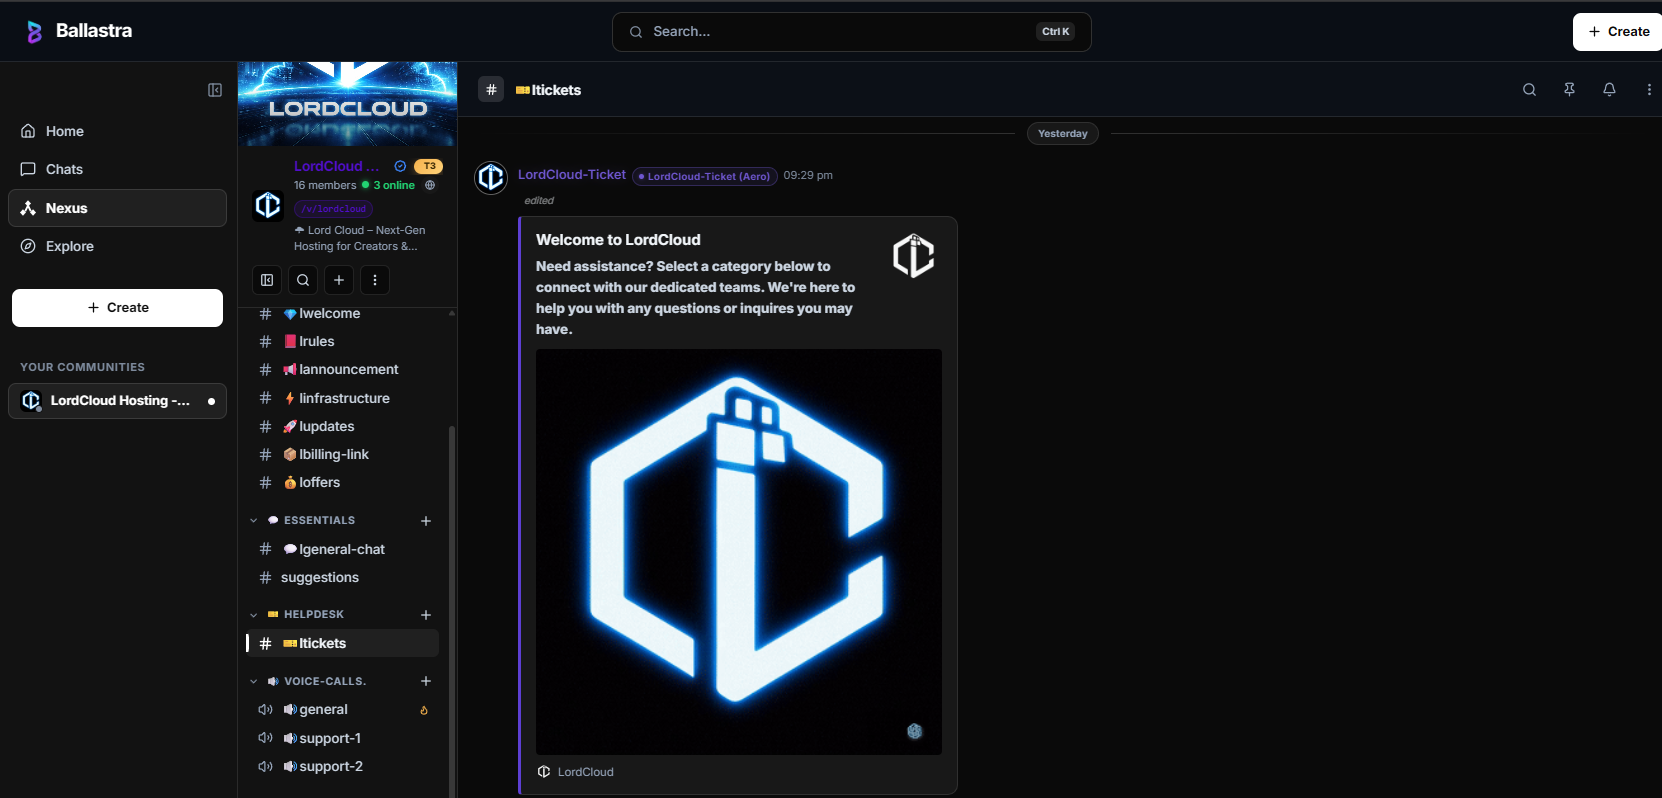The height and width of the screenshot is (798, 1662).
Task: Join the support-1 voice channel
Action: tap(342, 738)
